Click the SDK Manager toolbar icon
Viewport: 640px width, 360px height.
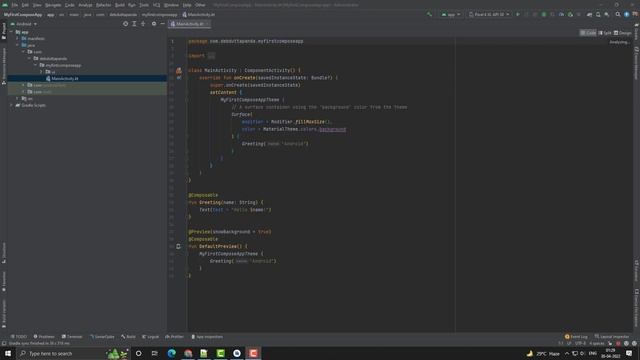[607, 15]
